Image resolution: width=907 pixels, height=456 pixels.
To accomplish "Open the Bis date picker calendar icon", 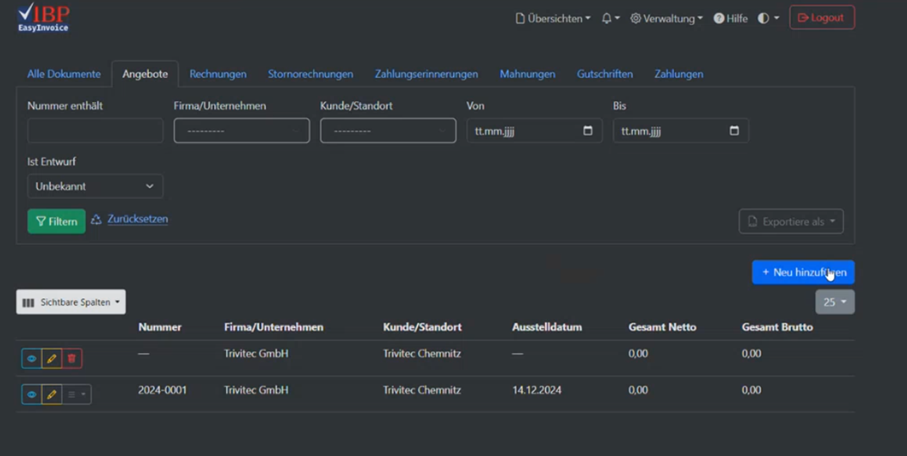I will click(734, 131).
